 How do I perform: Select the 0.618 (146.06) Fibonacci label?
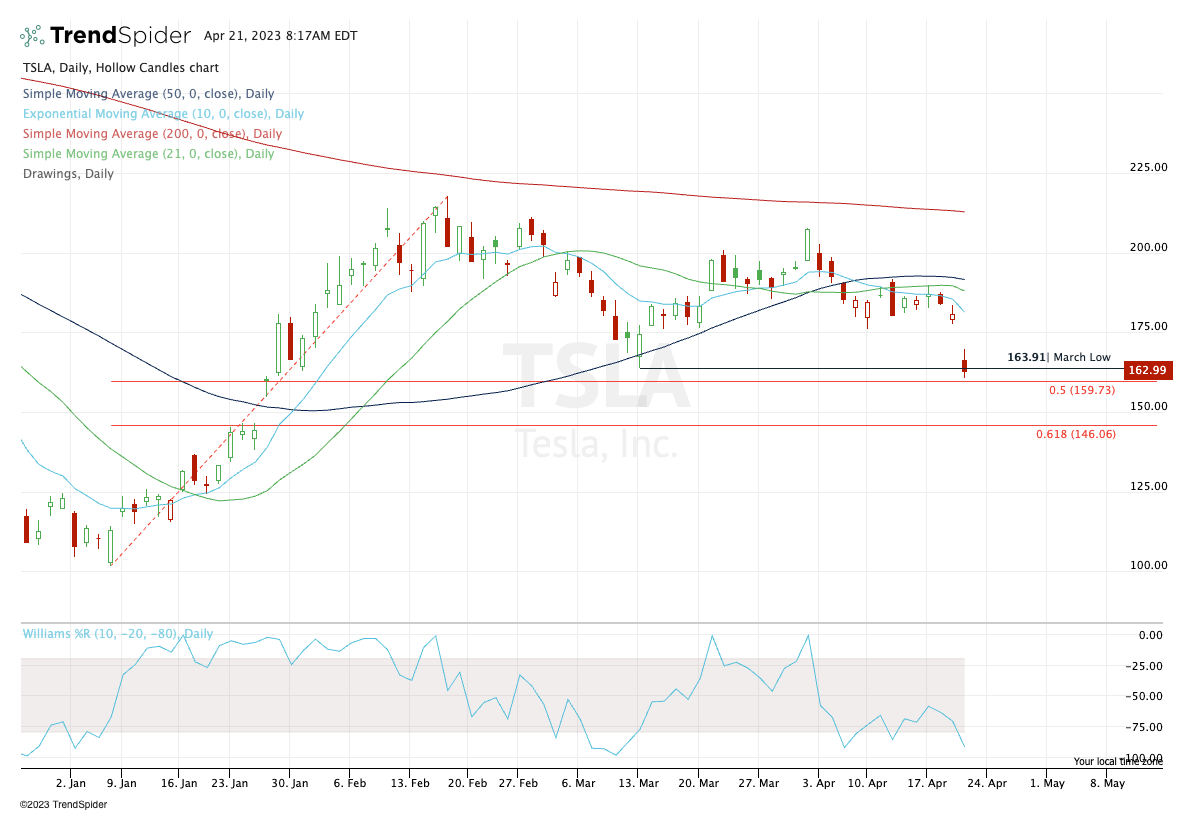coord(1076,434)
